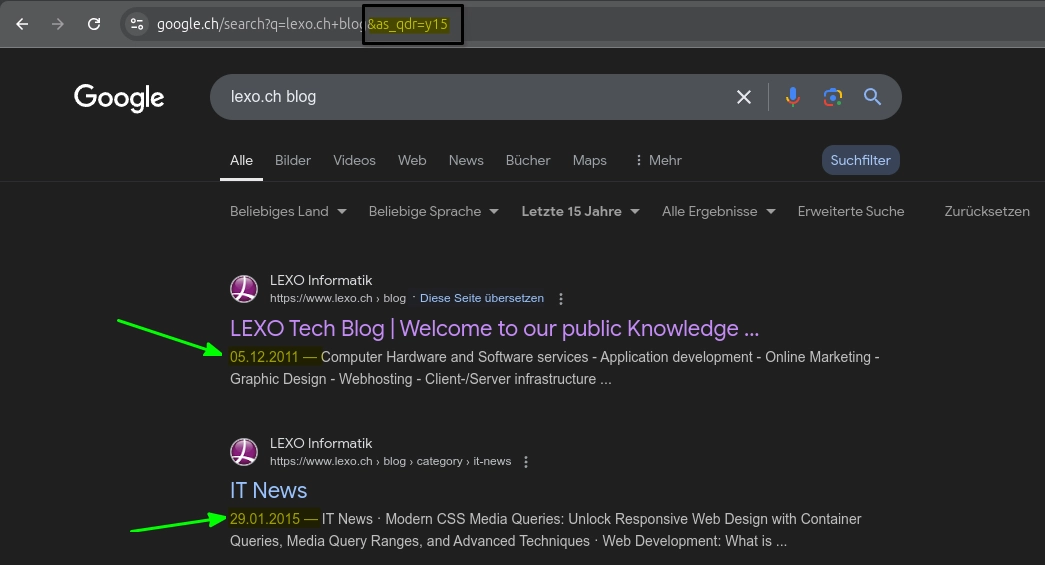This screenshot has width=1045, height=565.
Task: Click the Google logo
Action: point(119,98)
